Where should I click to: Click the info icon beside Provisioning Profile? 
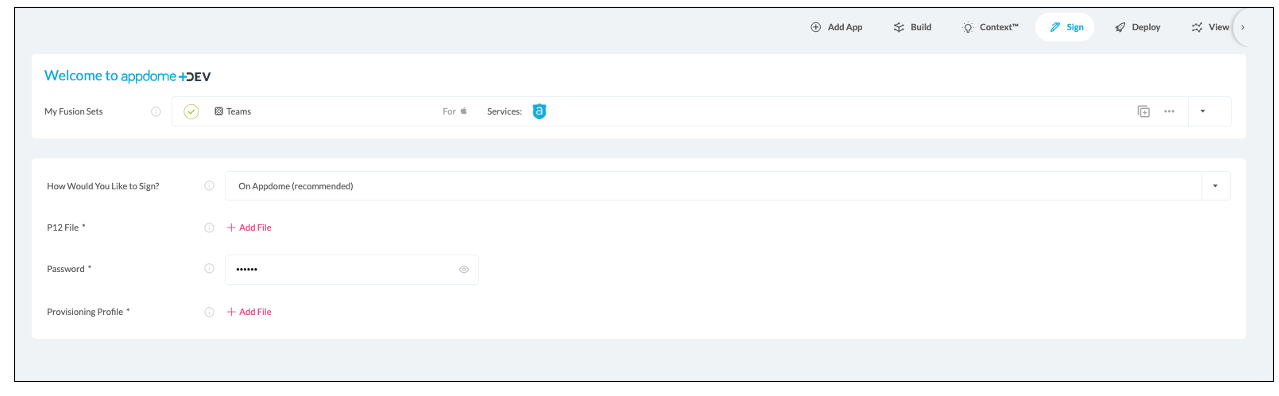coord(209,312)
